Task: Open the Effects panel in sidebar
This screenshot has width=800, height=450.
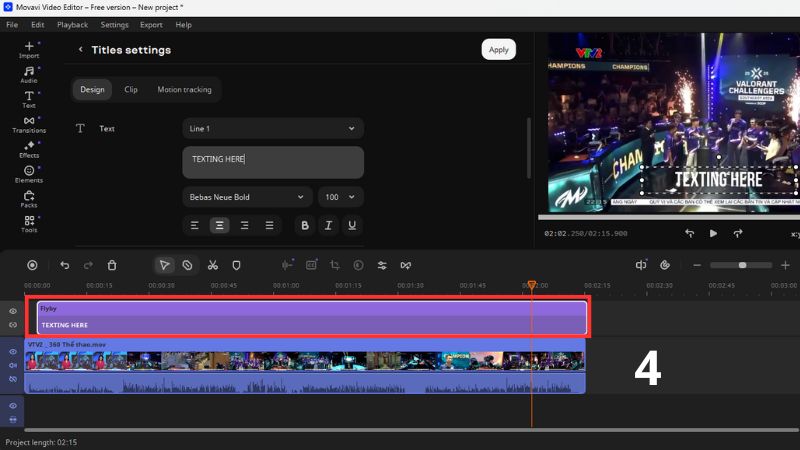Action: 29,149
